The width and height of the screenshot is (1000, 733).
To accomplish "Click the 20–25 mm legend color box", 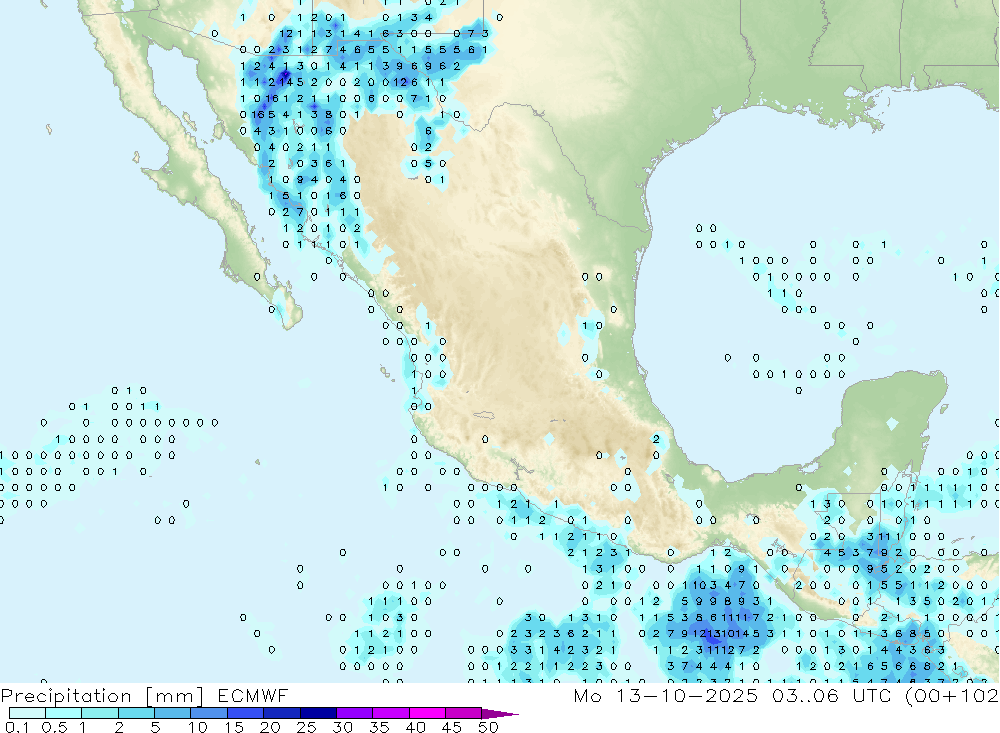I will (x=281, y=713).
